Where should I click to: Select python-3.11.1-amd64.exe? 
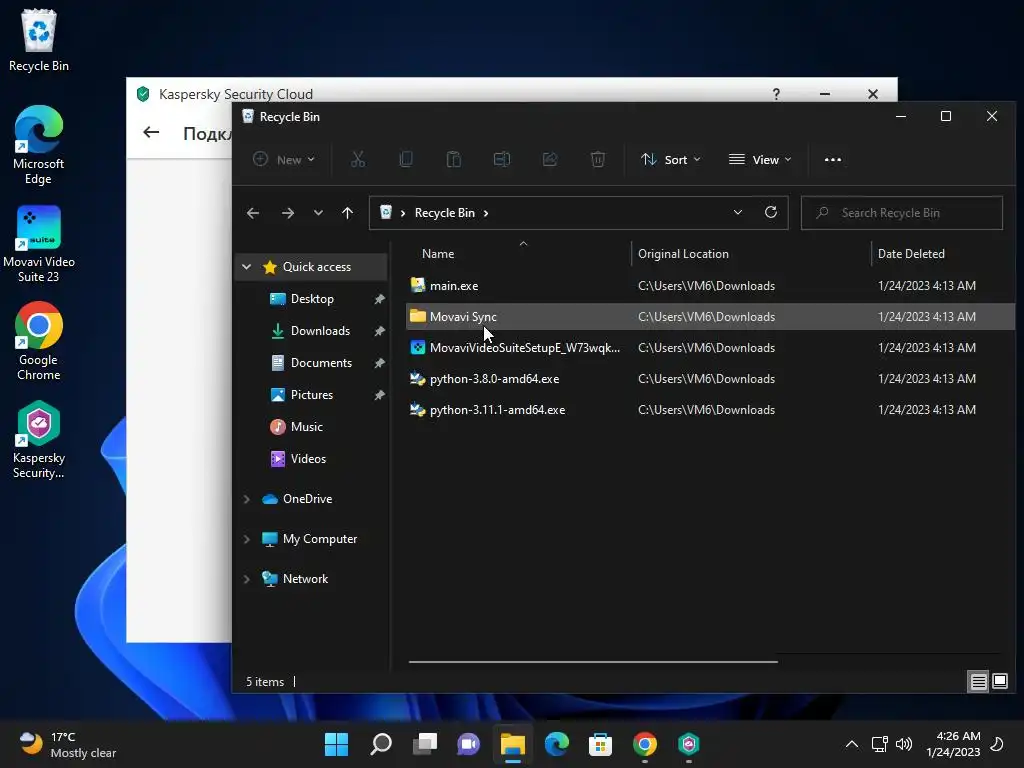click(711, 410)
